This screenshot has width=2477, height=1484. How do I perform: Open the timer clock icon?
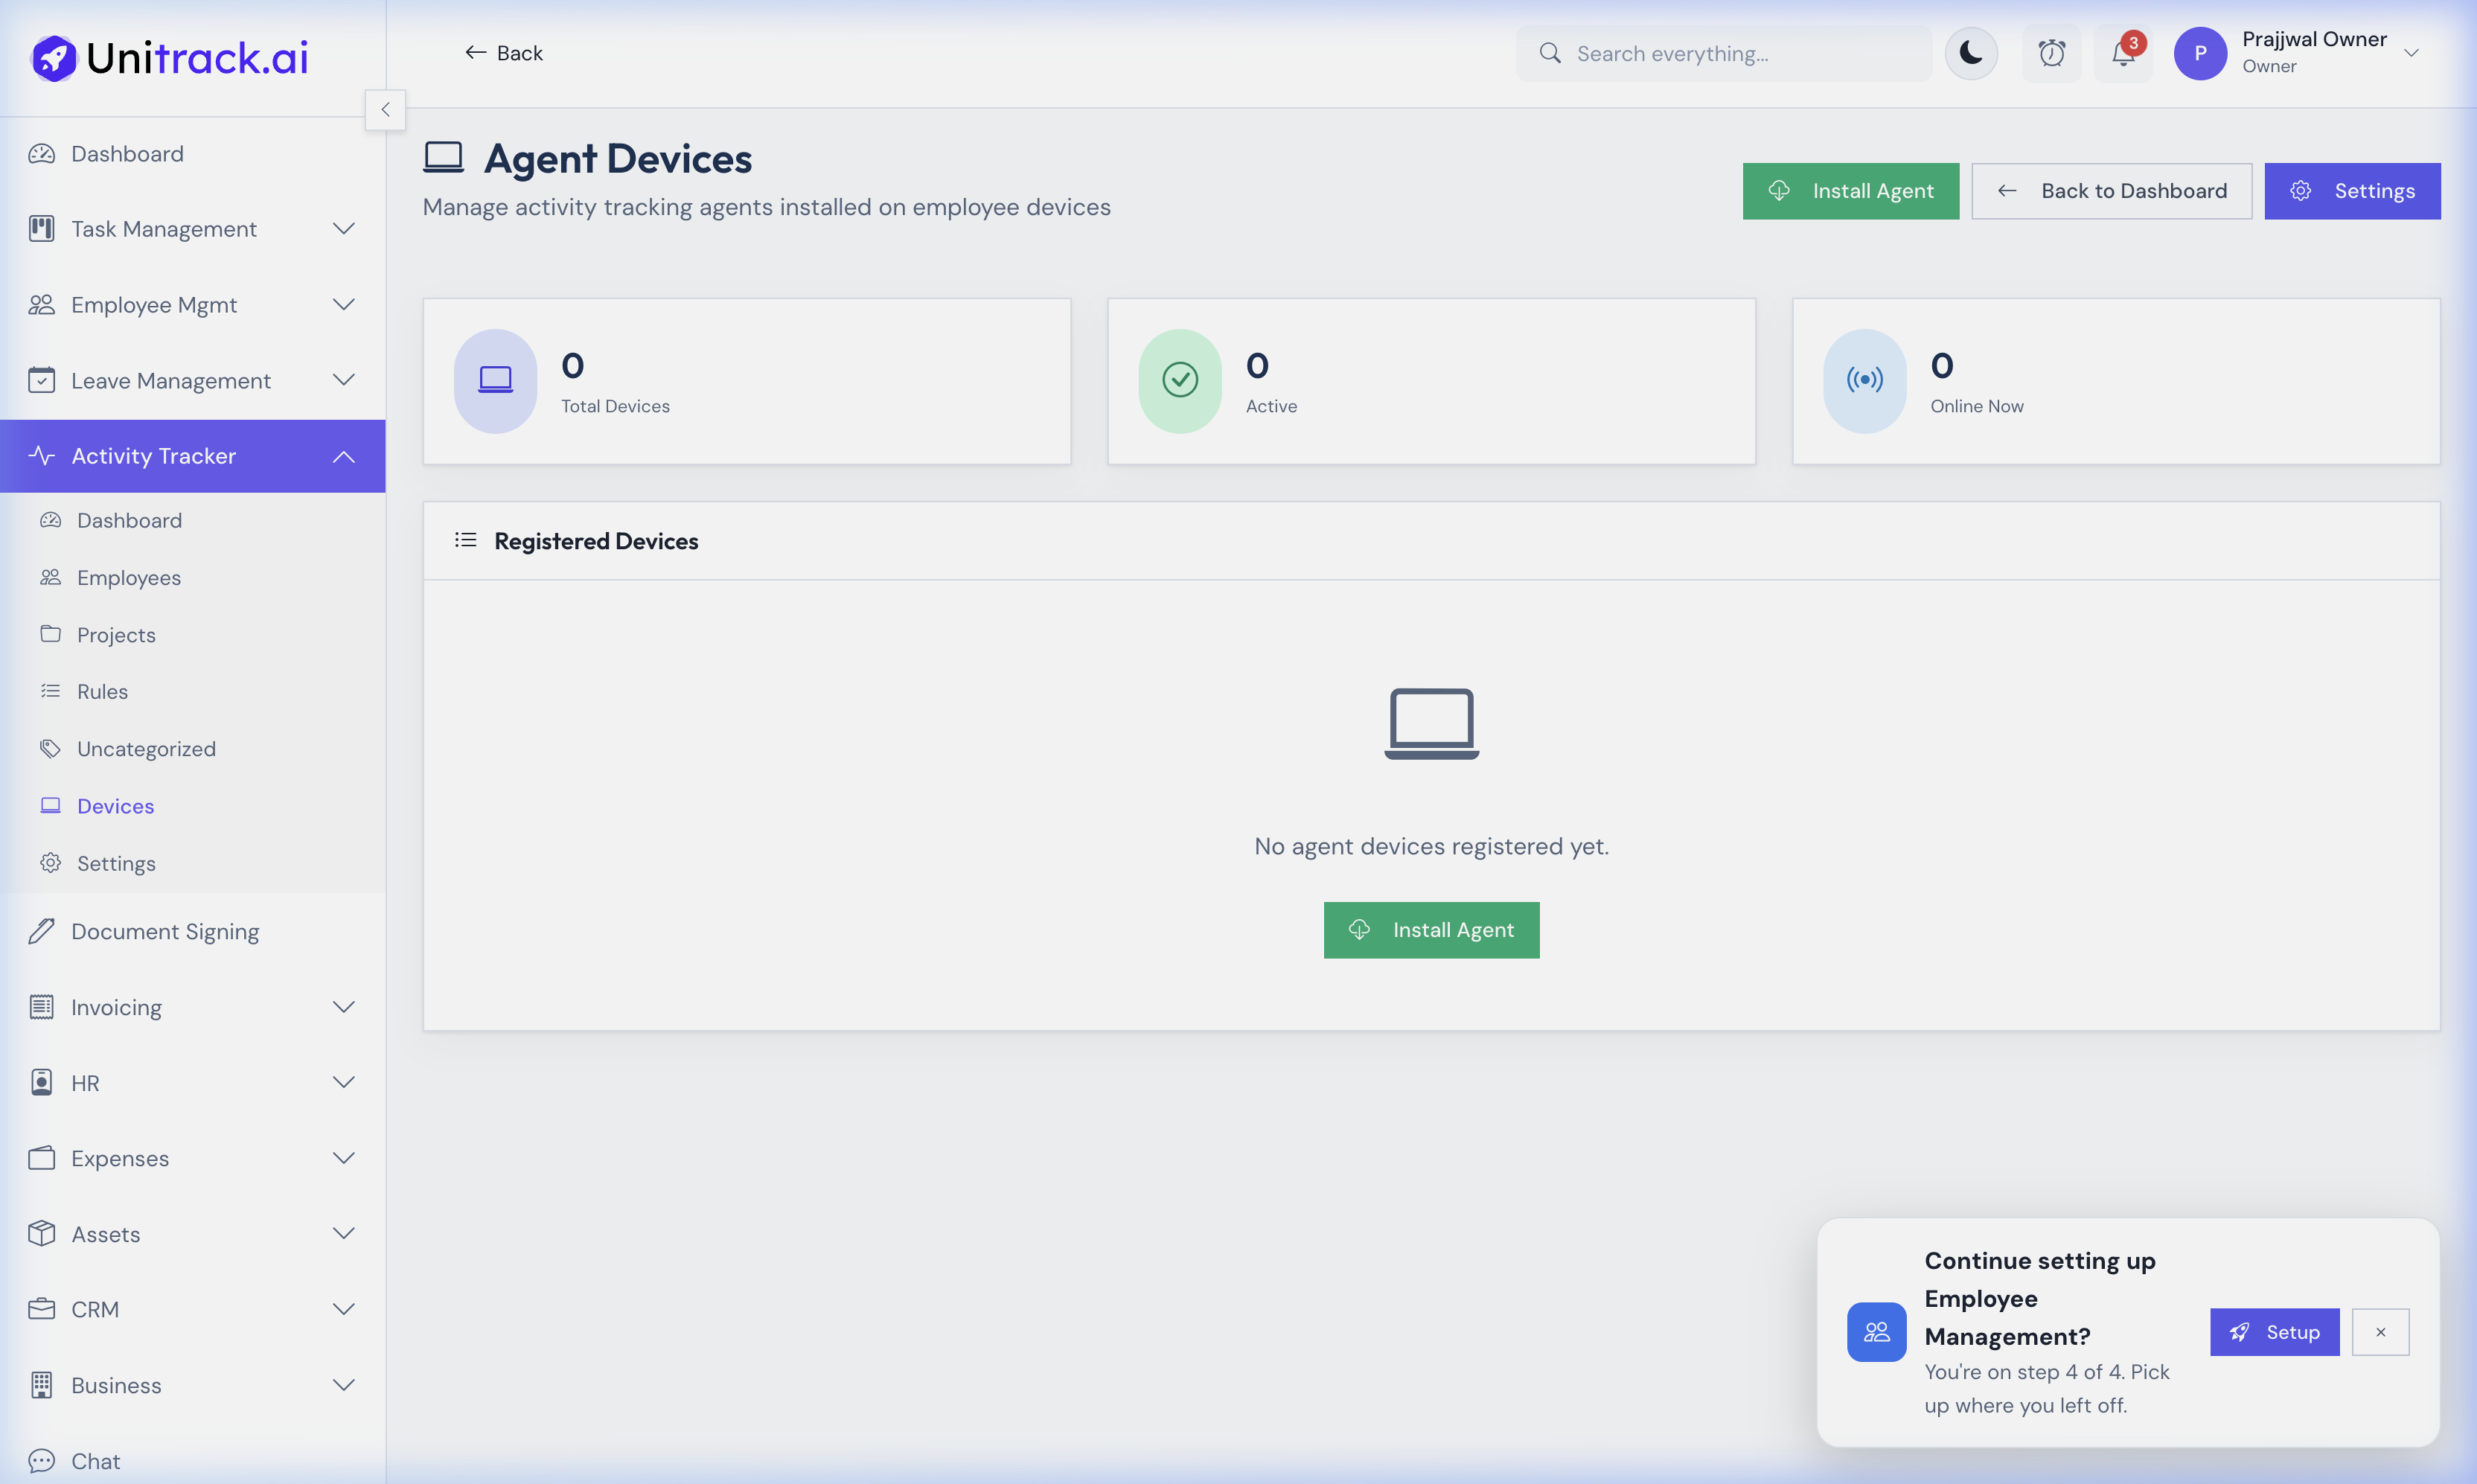pos(2051,54)
